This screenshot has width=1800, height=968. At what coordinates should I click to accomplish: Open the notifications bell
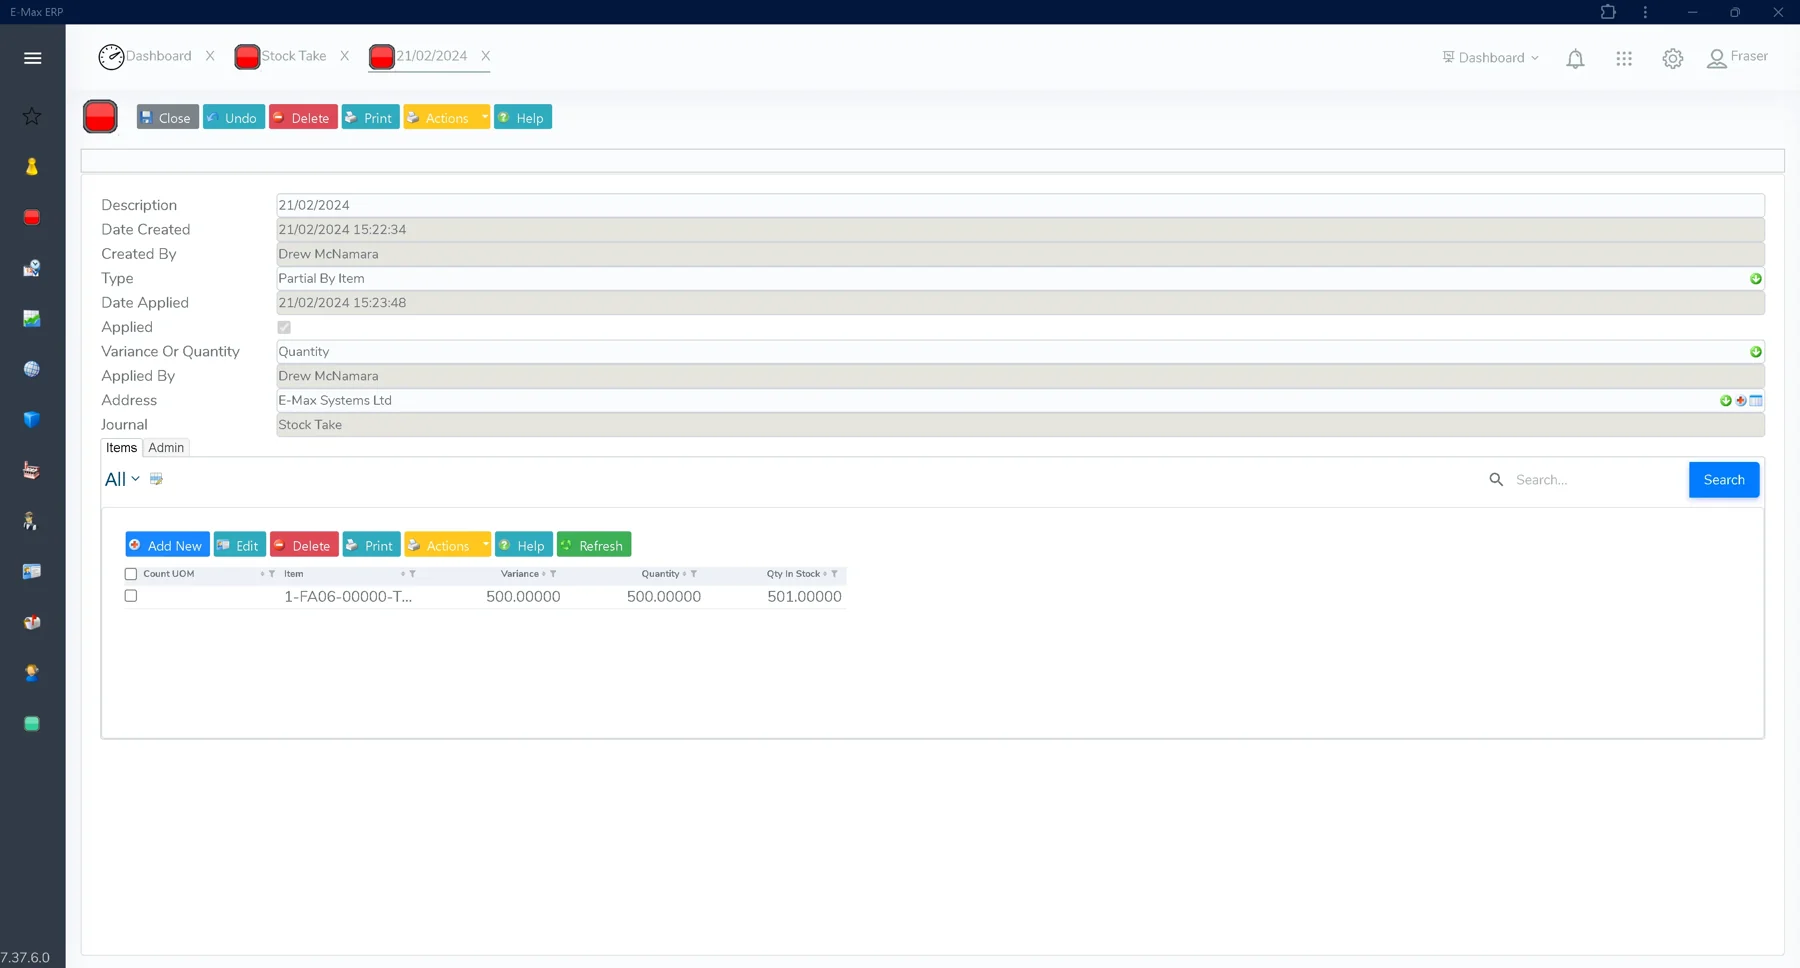coord(1575,59)
